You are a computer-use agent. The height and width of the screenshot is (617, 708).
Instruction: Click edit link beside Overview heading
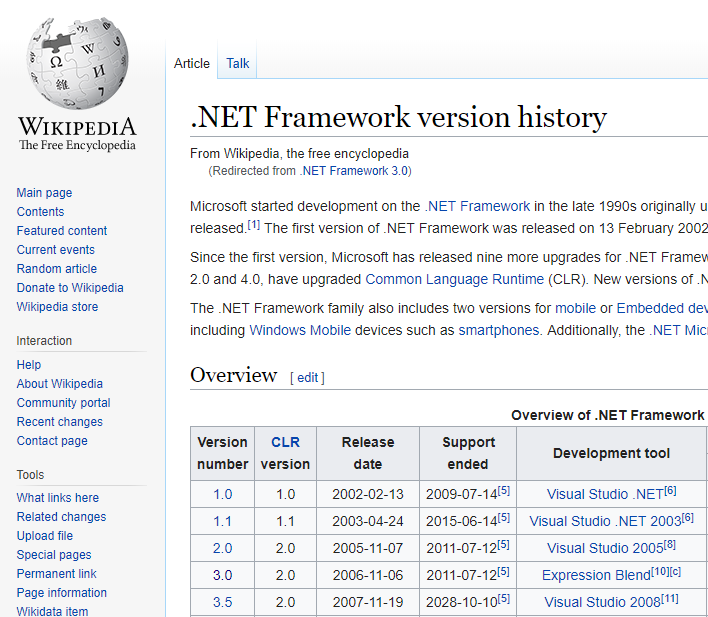[x=307, y=378]
